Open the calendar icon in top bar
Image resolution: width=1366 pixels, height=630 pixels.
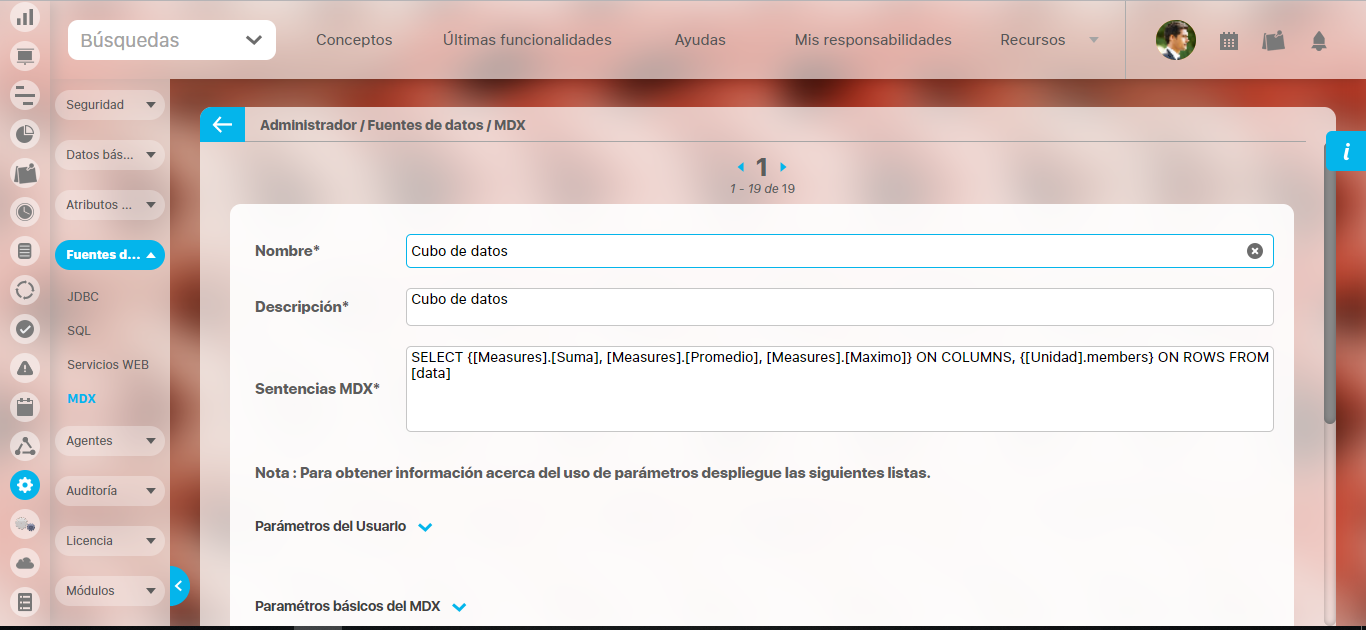(x=1229, y=41)
